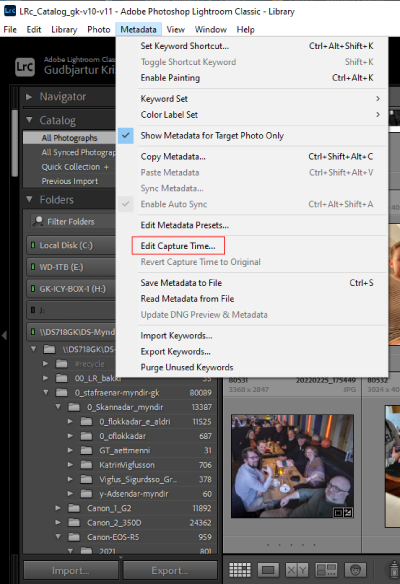Click the group dinner thumbnail badge icons

[343, 512]
